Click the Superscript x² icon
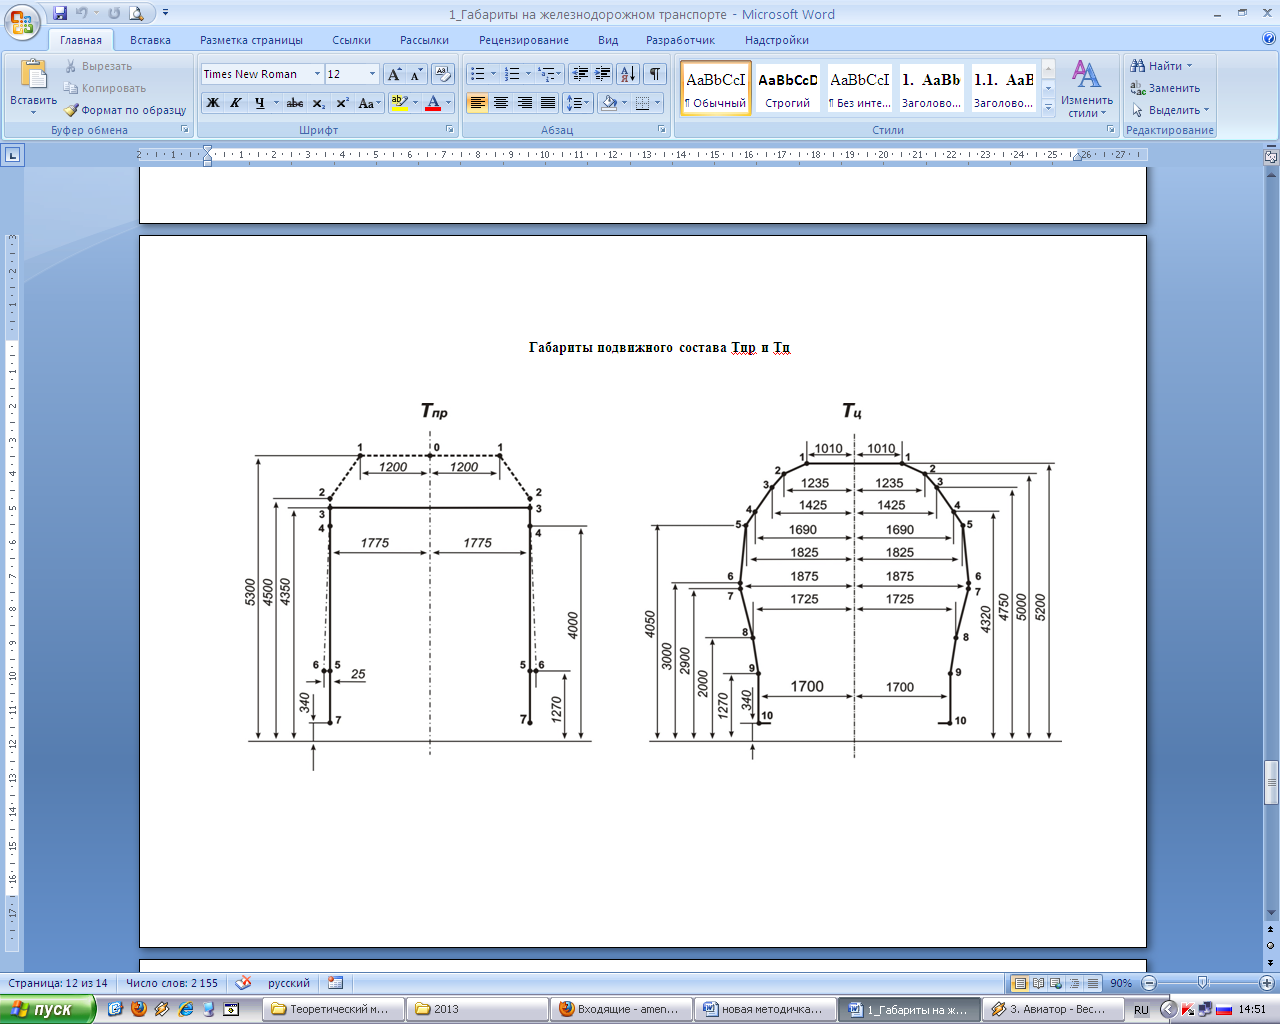Viewport: 1280px width, 1024px height. point(342,103)
